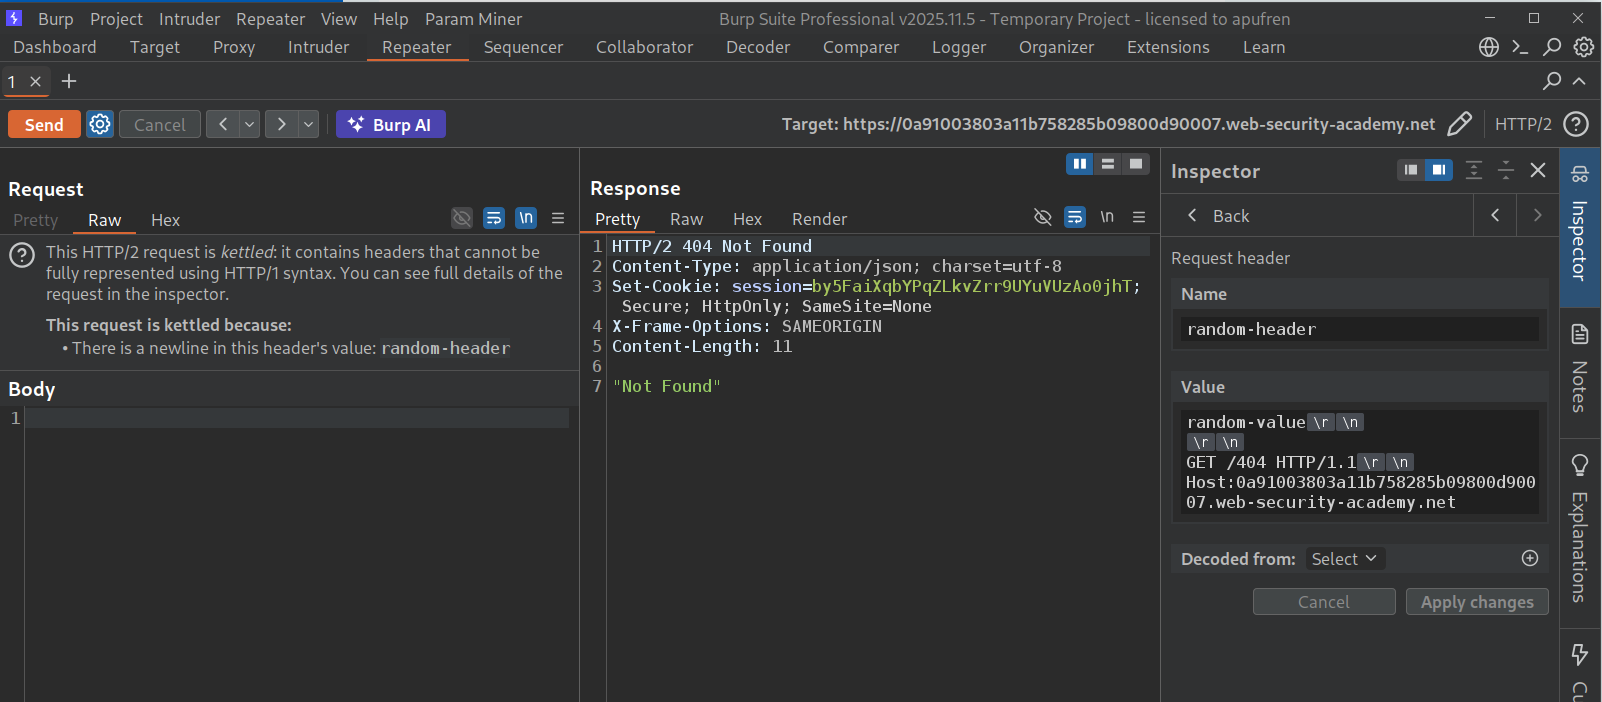Toggle non-printable characters in the Request

coord(526,218)
